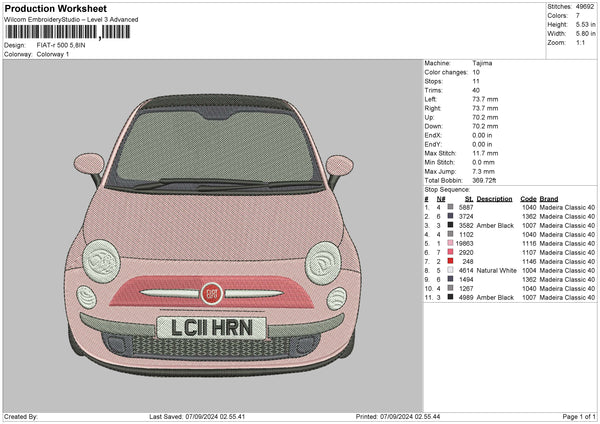Click the Stitches count value 49692

point(584,6)
